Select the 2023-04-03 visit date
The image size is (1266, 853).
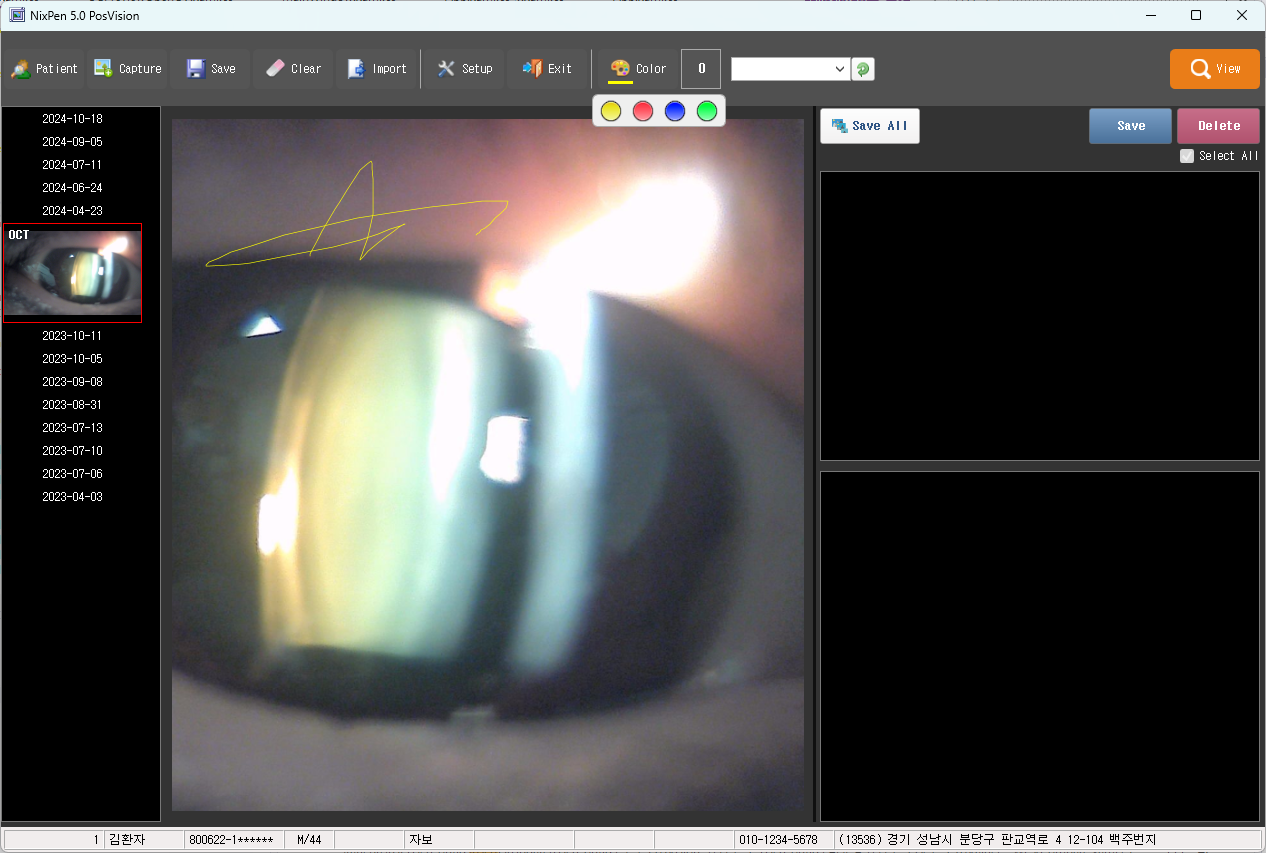72,497
